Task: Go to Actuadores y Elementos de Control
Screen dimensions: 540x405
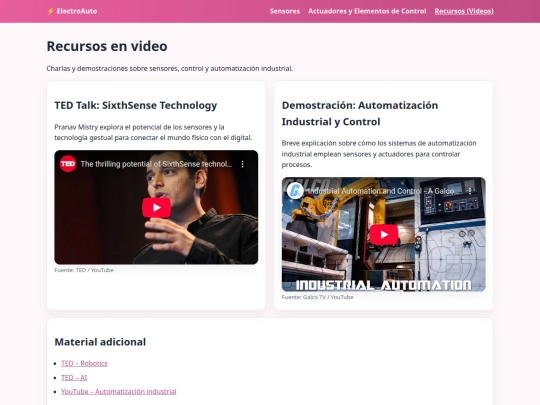Action: 367,11
